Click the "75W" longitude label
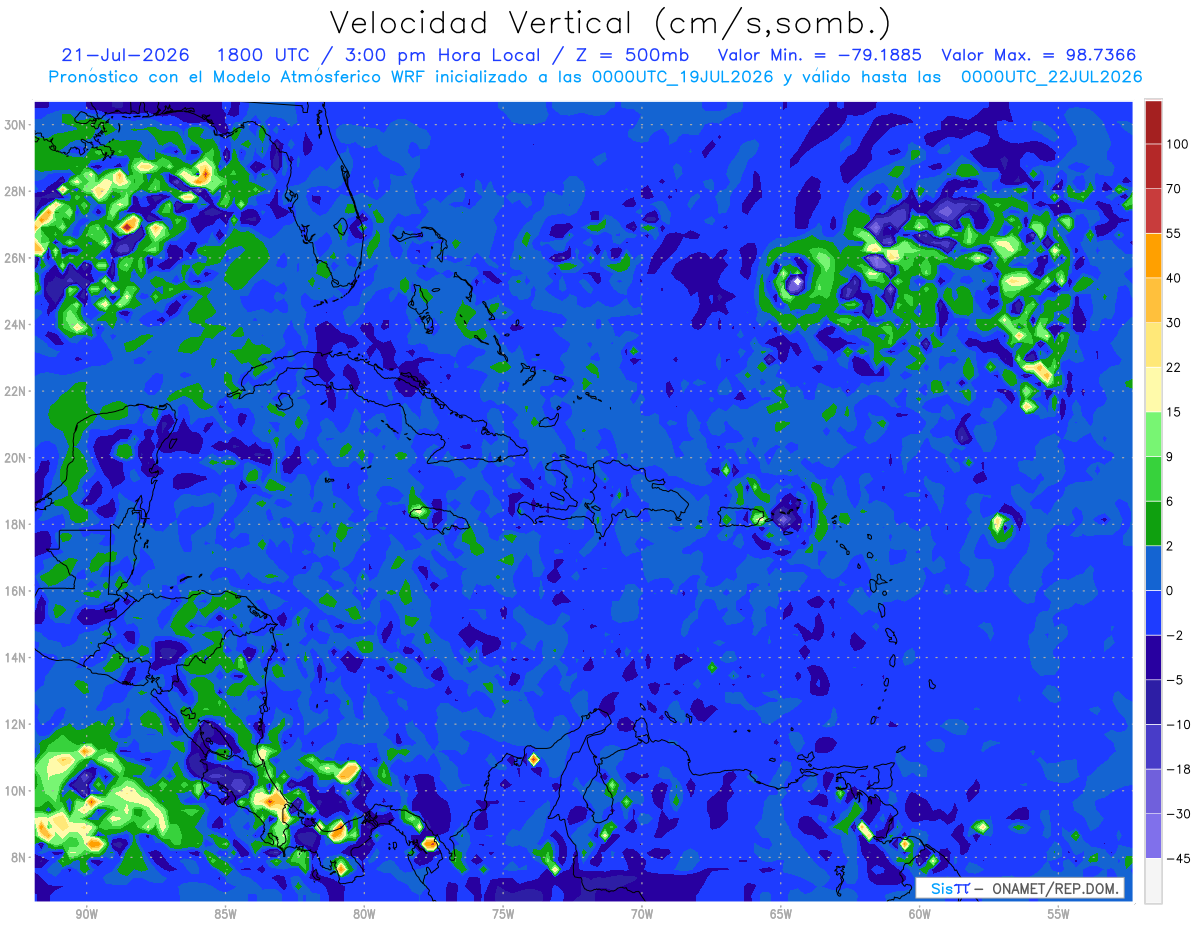Viewport: 1200px width, 927px height. click(x=503, y=914)
